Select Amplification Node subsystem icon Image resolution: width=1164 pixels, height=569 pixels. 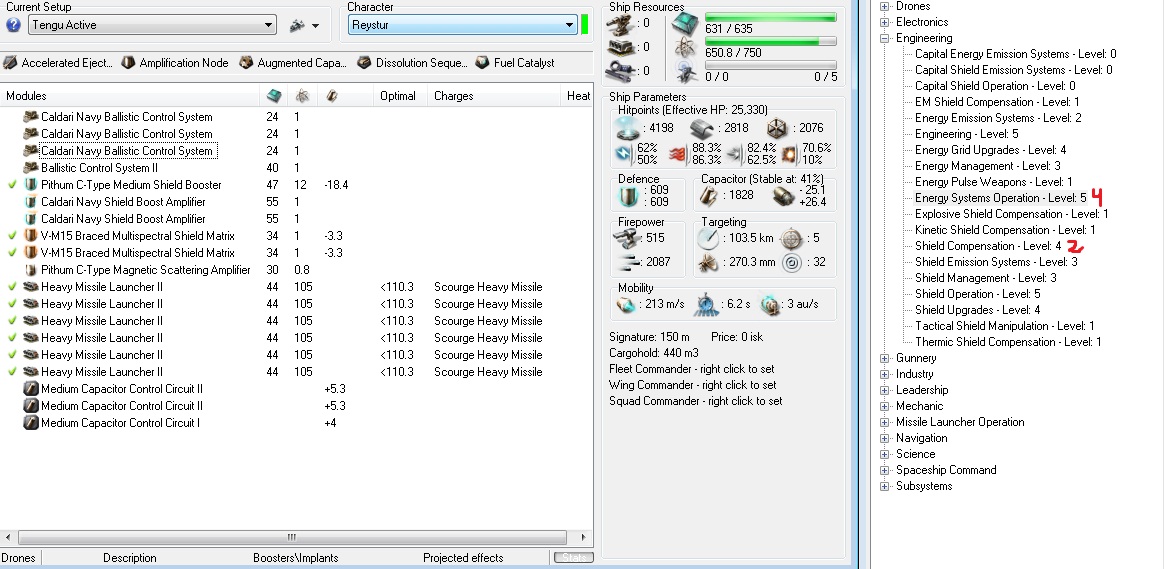(128, 62)
